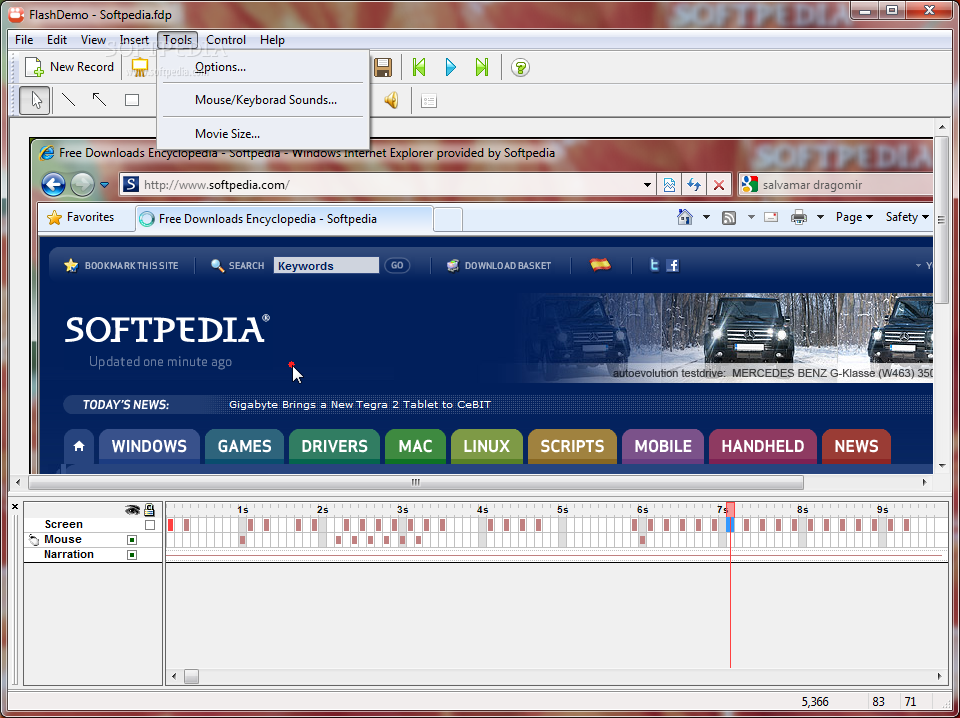This screenshot has height=718, width=960.
Task: Click the speaker sound icon in toolbar
Action: pyautogui.click(x=391, y=100)
